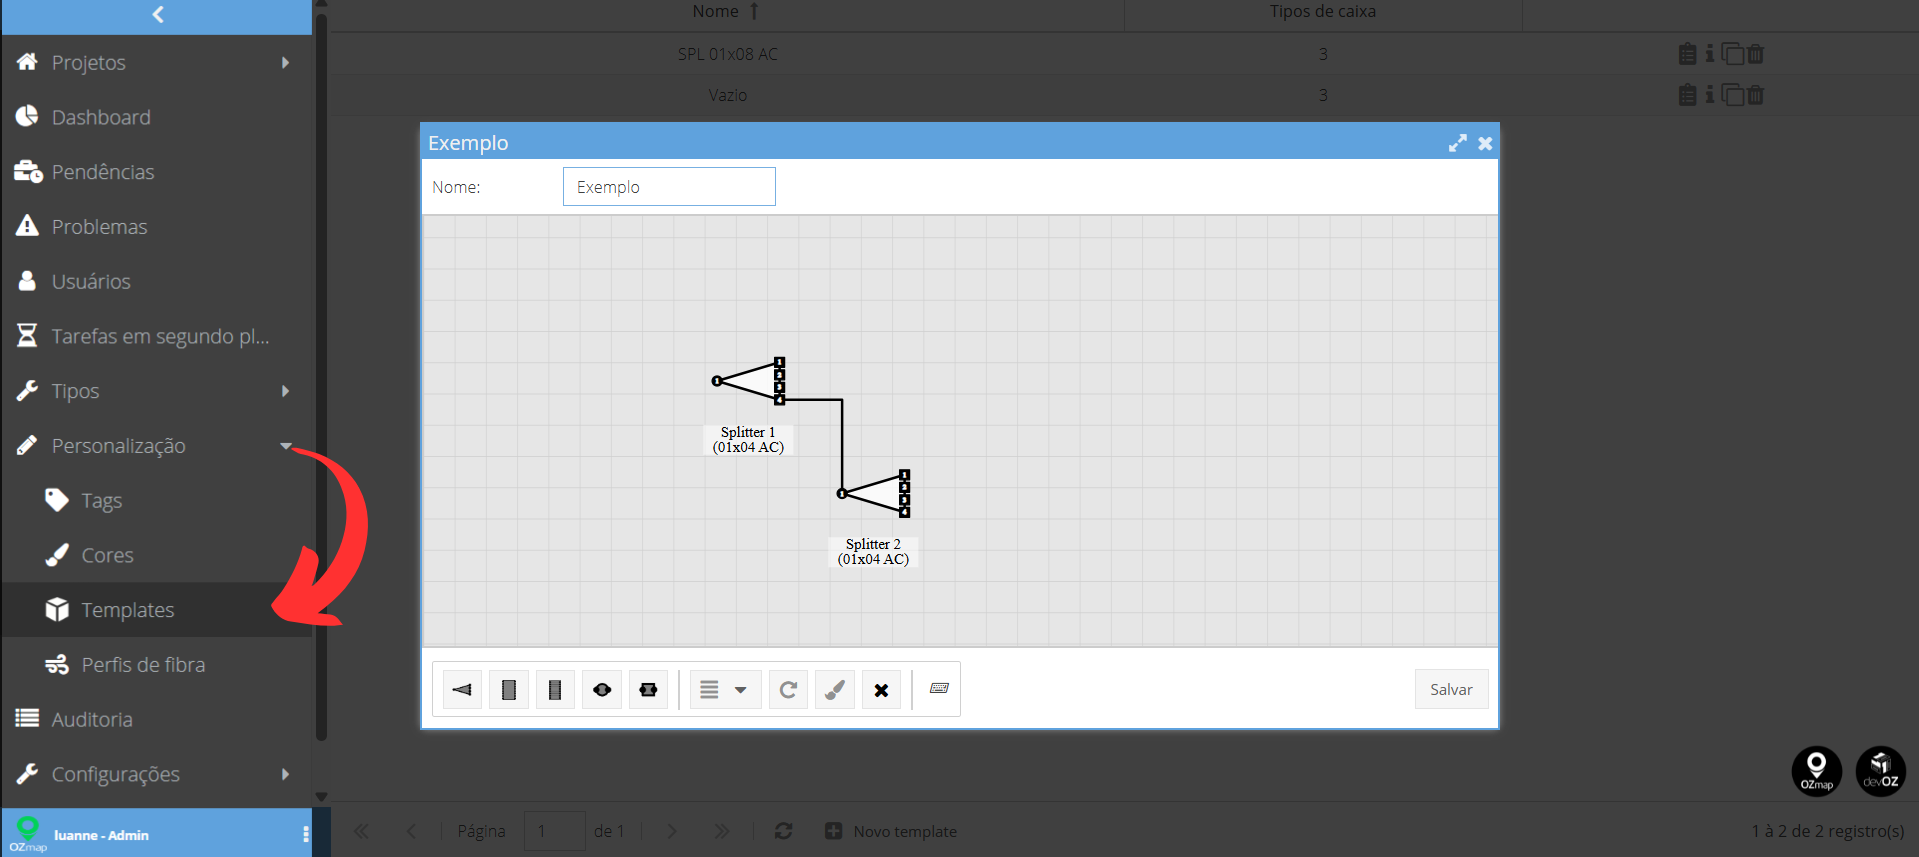Open Dashboard in the sidebar
Image resolution: width=1919 pixels, height=857 pixels.
[157, 117]
